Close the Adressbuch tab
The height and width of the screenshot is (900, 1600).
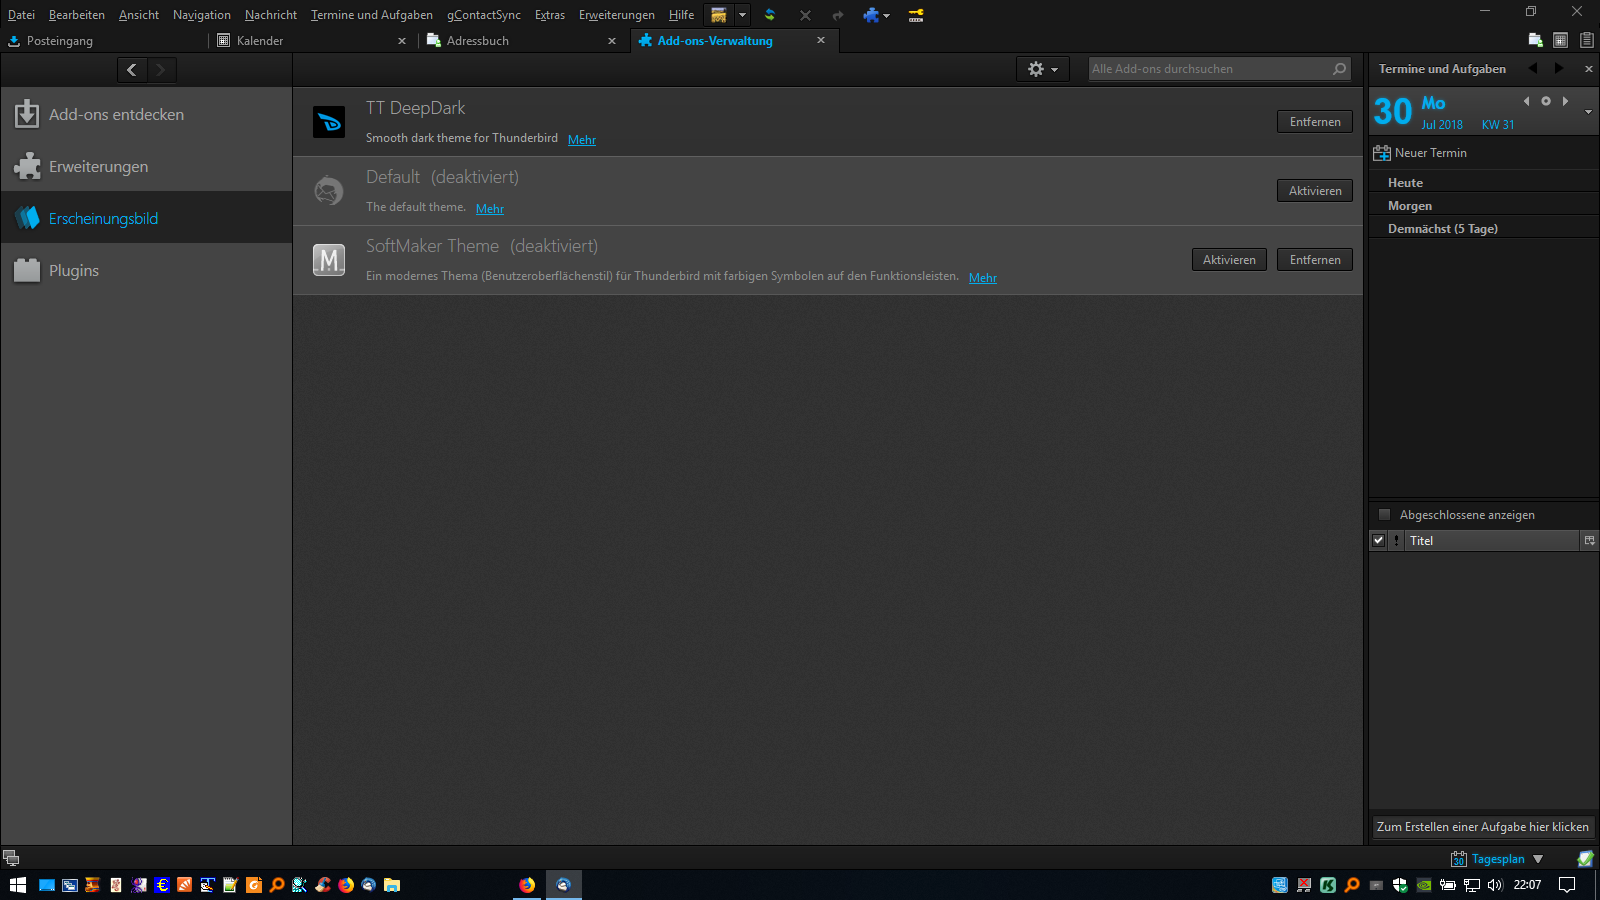(x=612, y=41)
